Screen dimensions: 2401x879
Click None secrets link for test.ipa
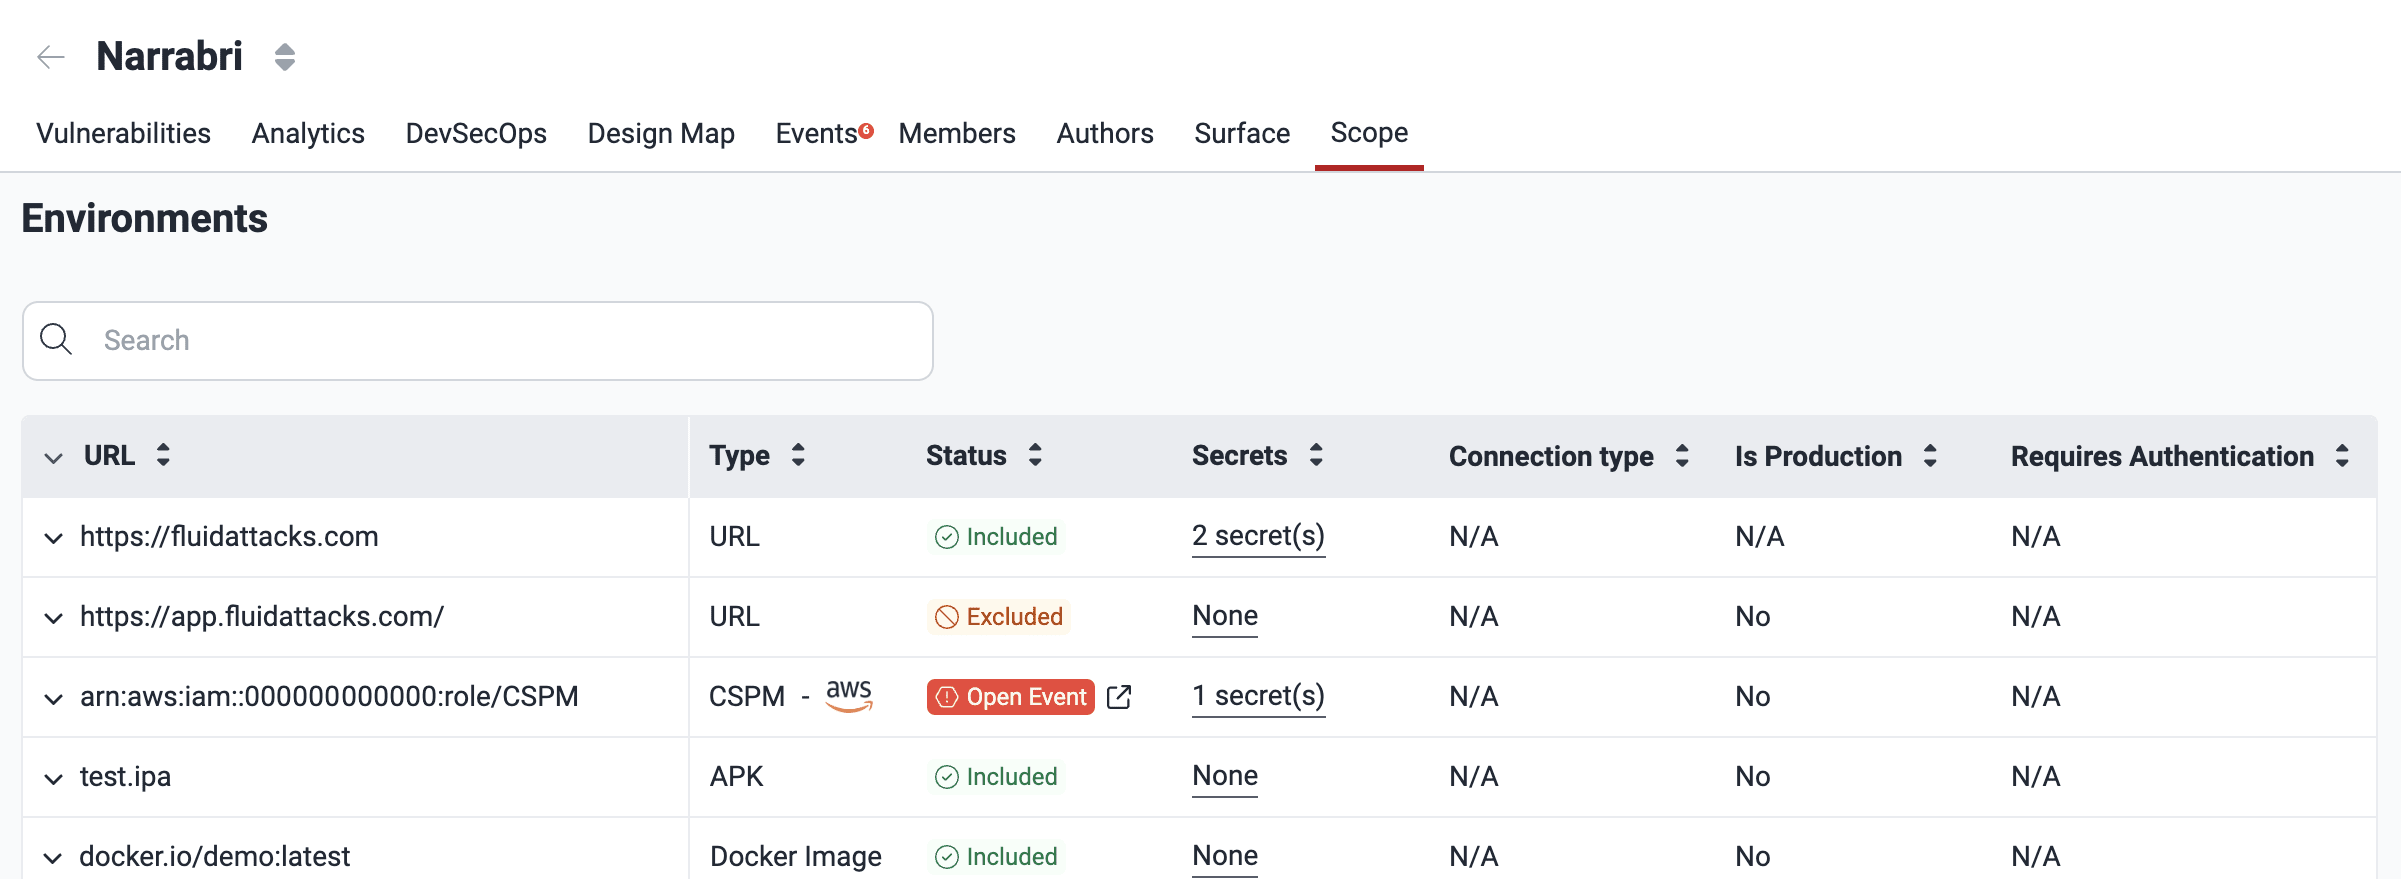click(x=1225, y=776)
